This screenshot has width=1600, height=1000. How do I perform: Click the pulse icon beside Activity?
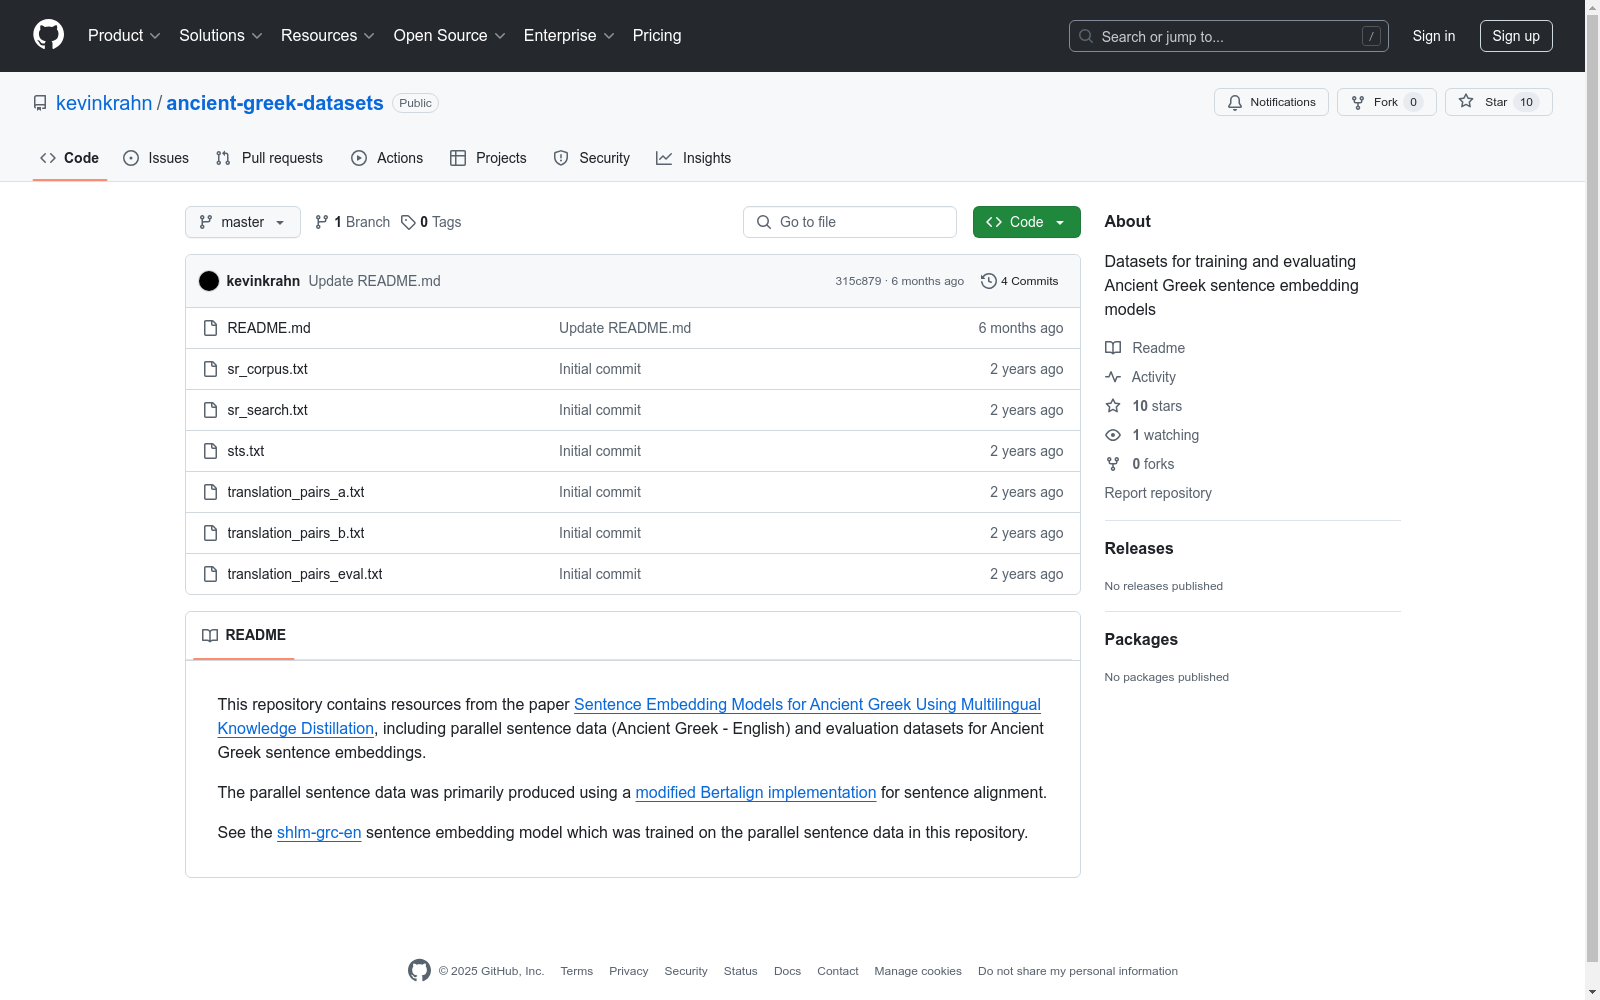point(1113,377)
